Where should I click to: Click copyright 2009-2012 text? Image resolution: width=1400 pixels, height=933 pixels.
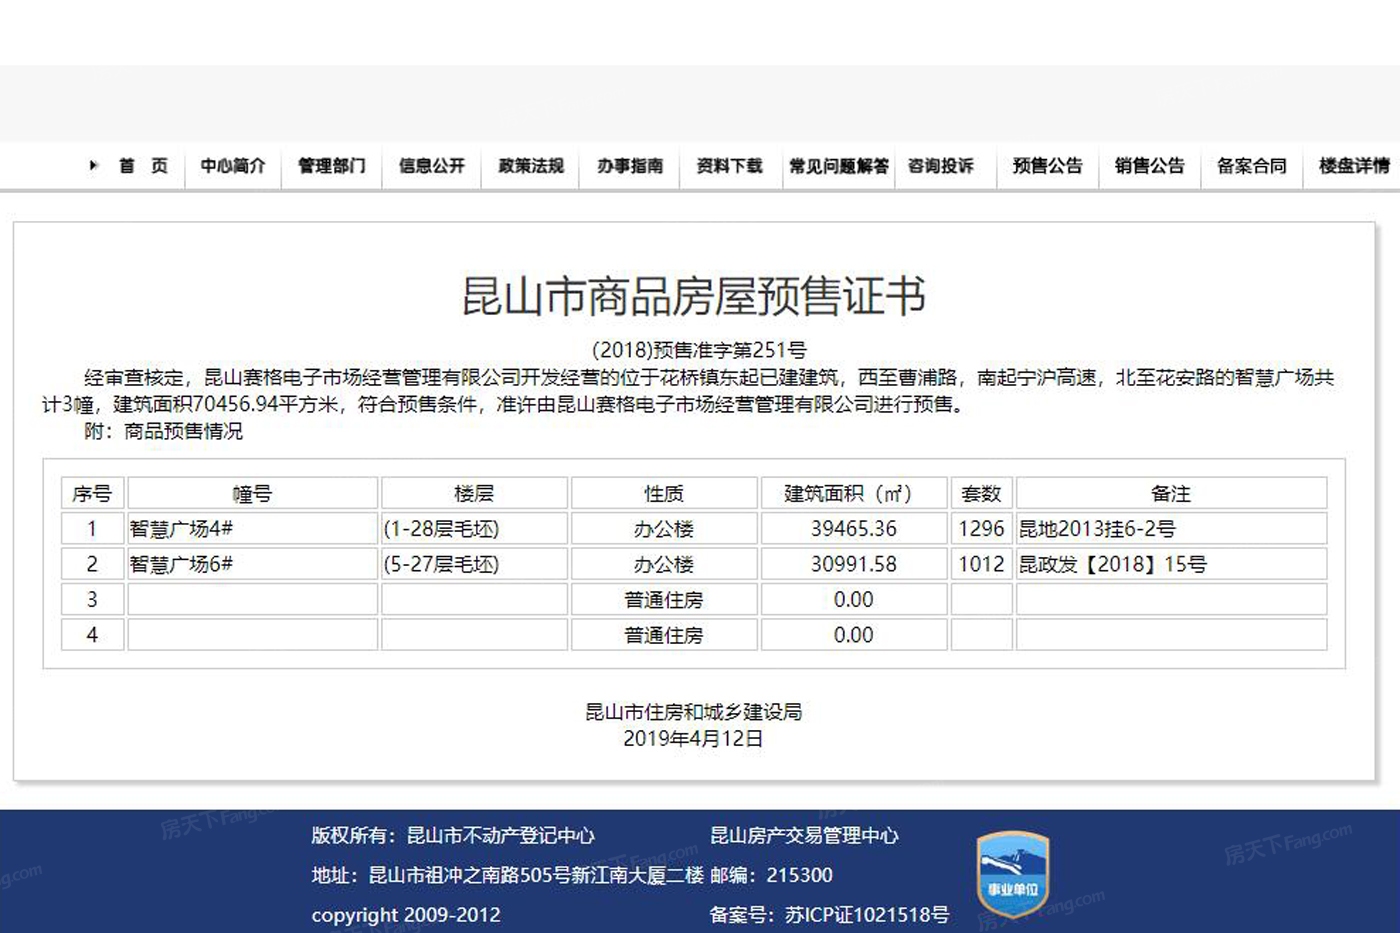click(x=406, y=915)
